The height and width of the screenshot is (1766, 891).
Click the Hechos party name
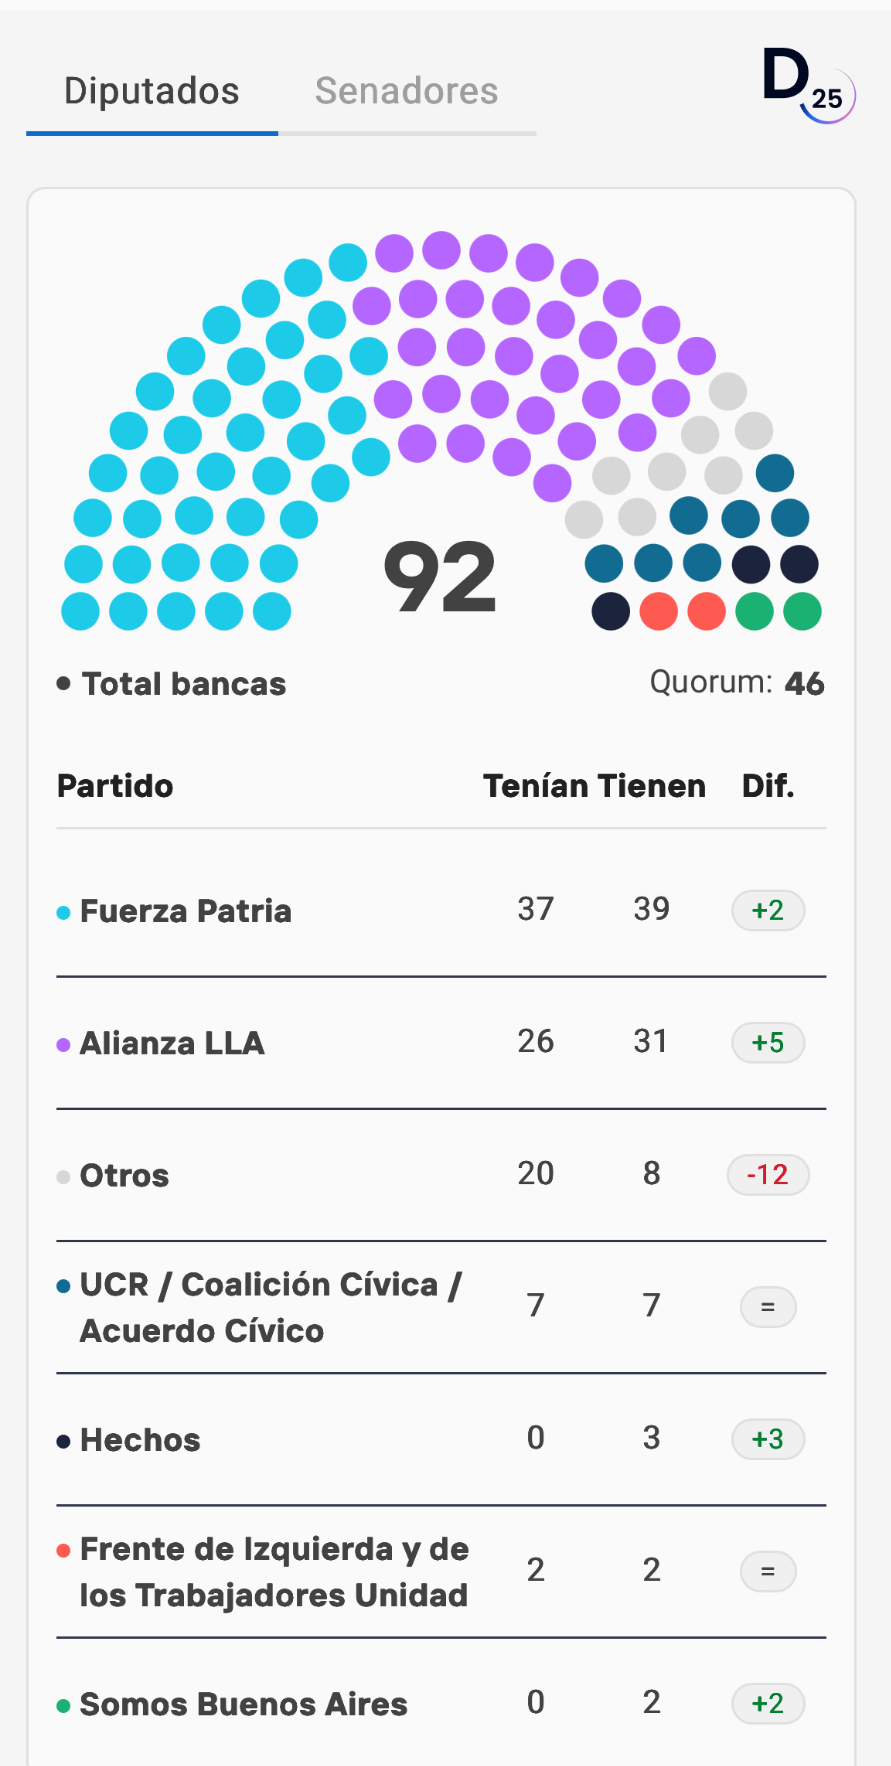tap(140, 1440)
